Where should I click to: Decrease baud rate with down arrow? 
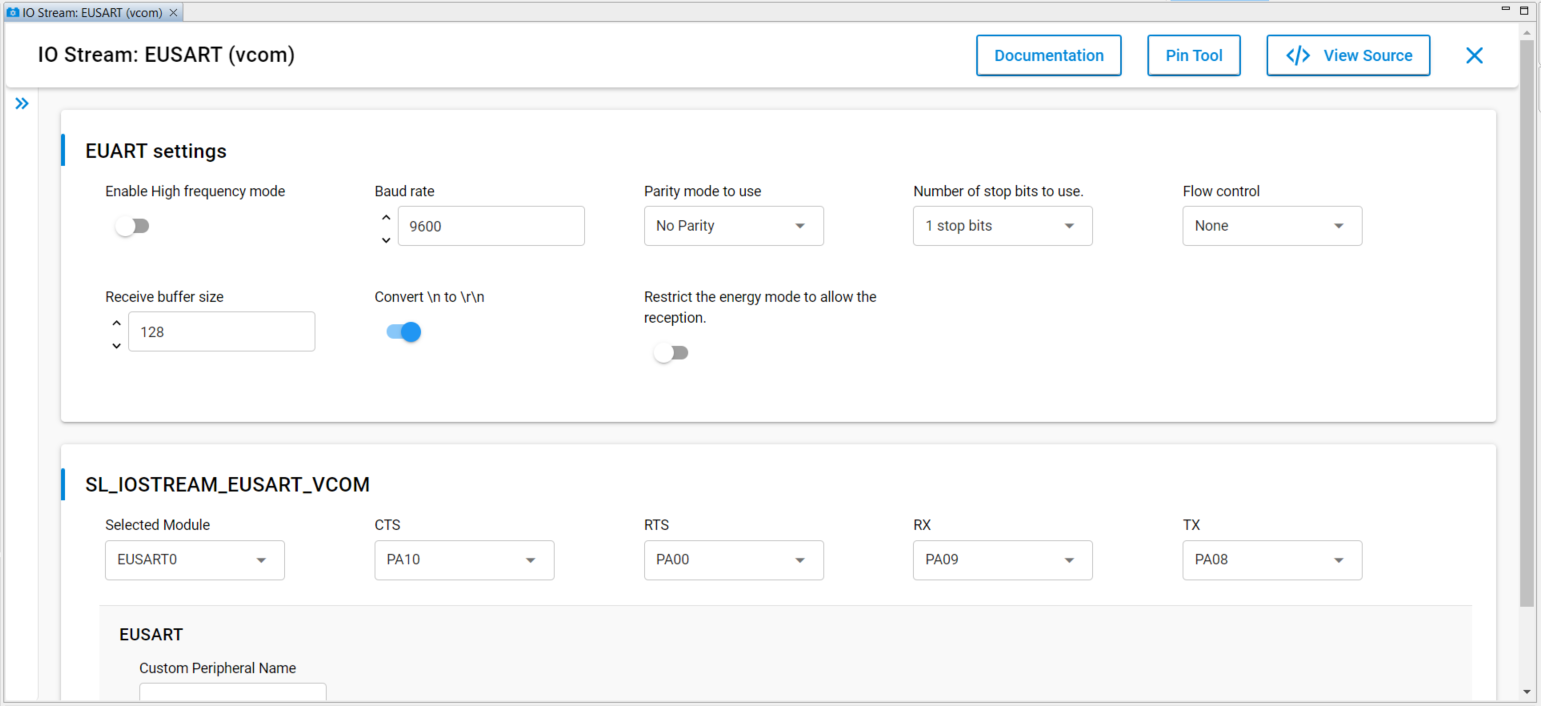point(386,239)
